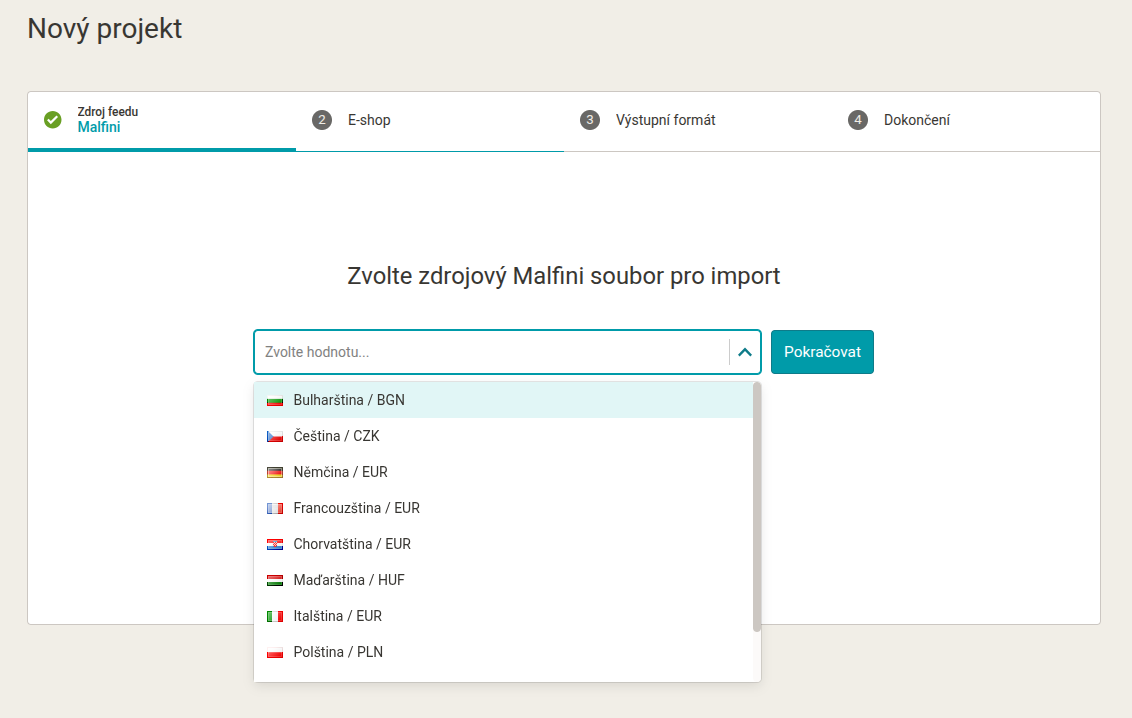The width and height of the screenshot is (1132, 718).
Task: Choose Francouzština / EUR from list
Action: pyautogui.click(x=503, y=508)
